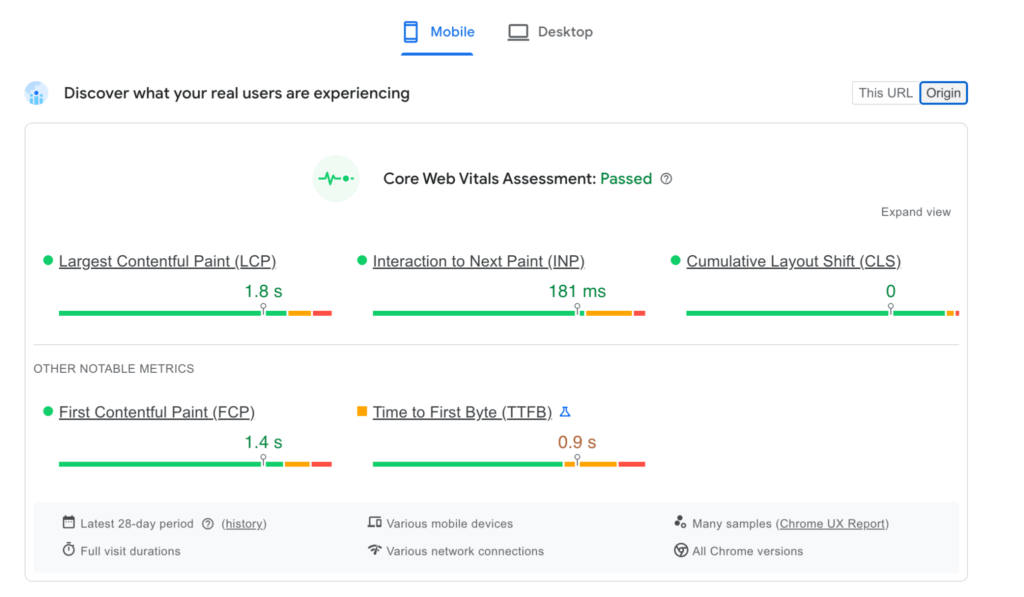The width and height of the screenshot is (1024, 597).
Task: Click Discover what your real users heading
Action: (x=236, y=93)
